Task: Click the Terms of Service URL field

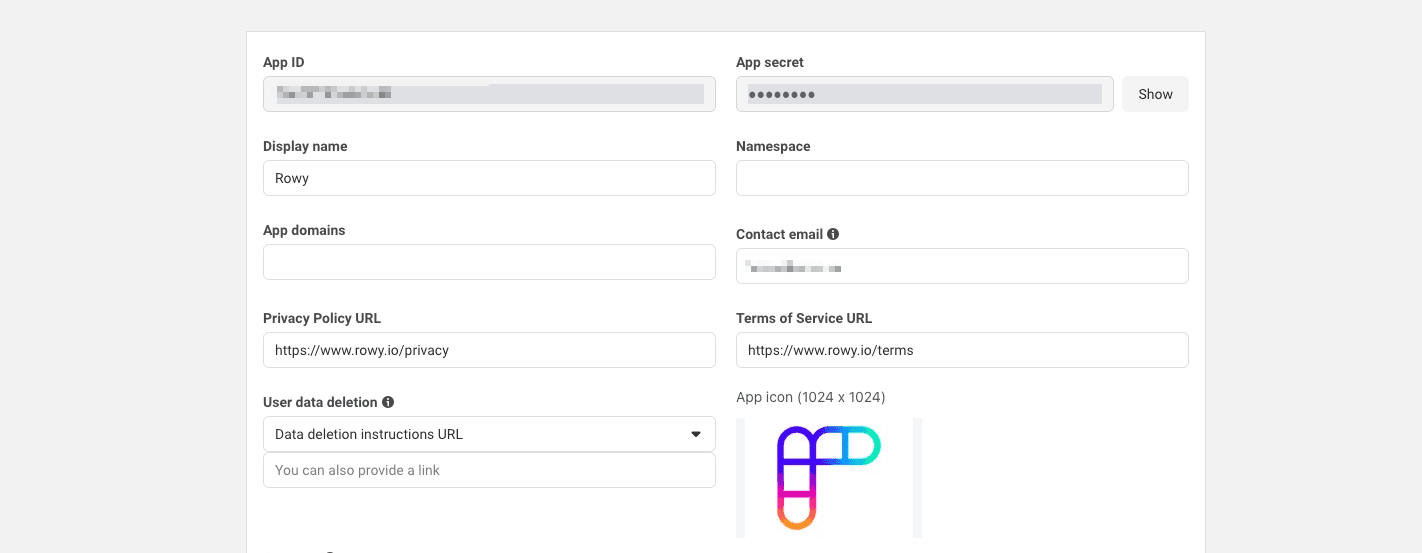Action: 962,350
